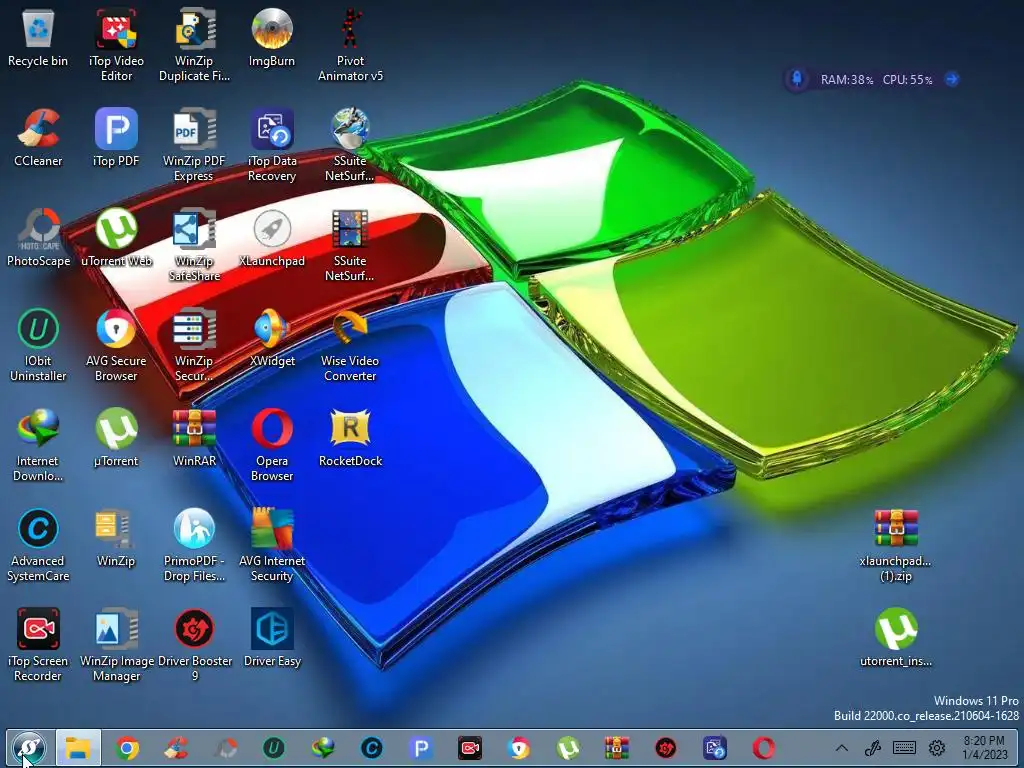This screenshot has width=1024, height=768.
Task: Open the touch keyboard tray icon
Action: click(x=904, y=748)
